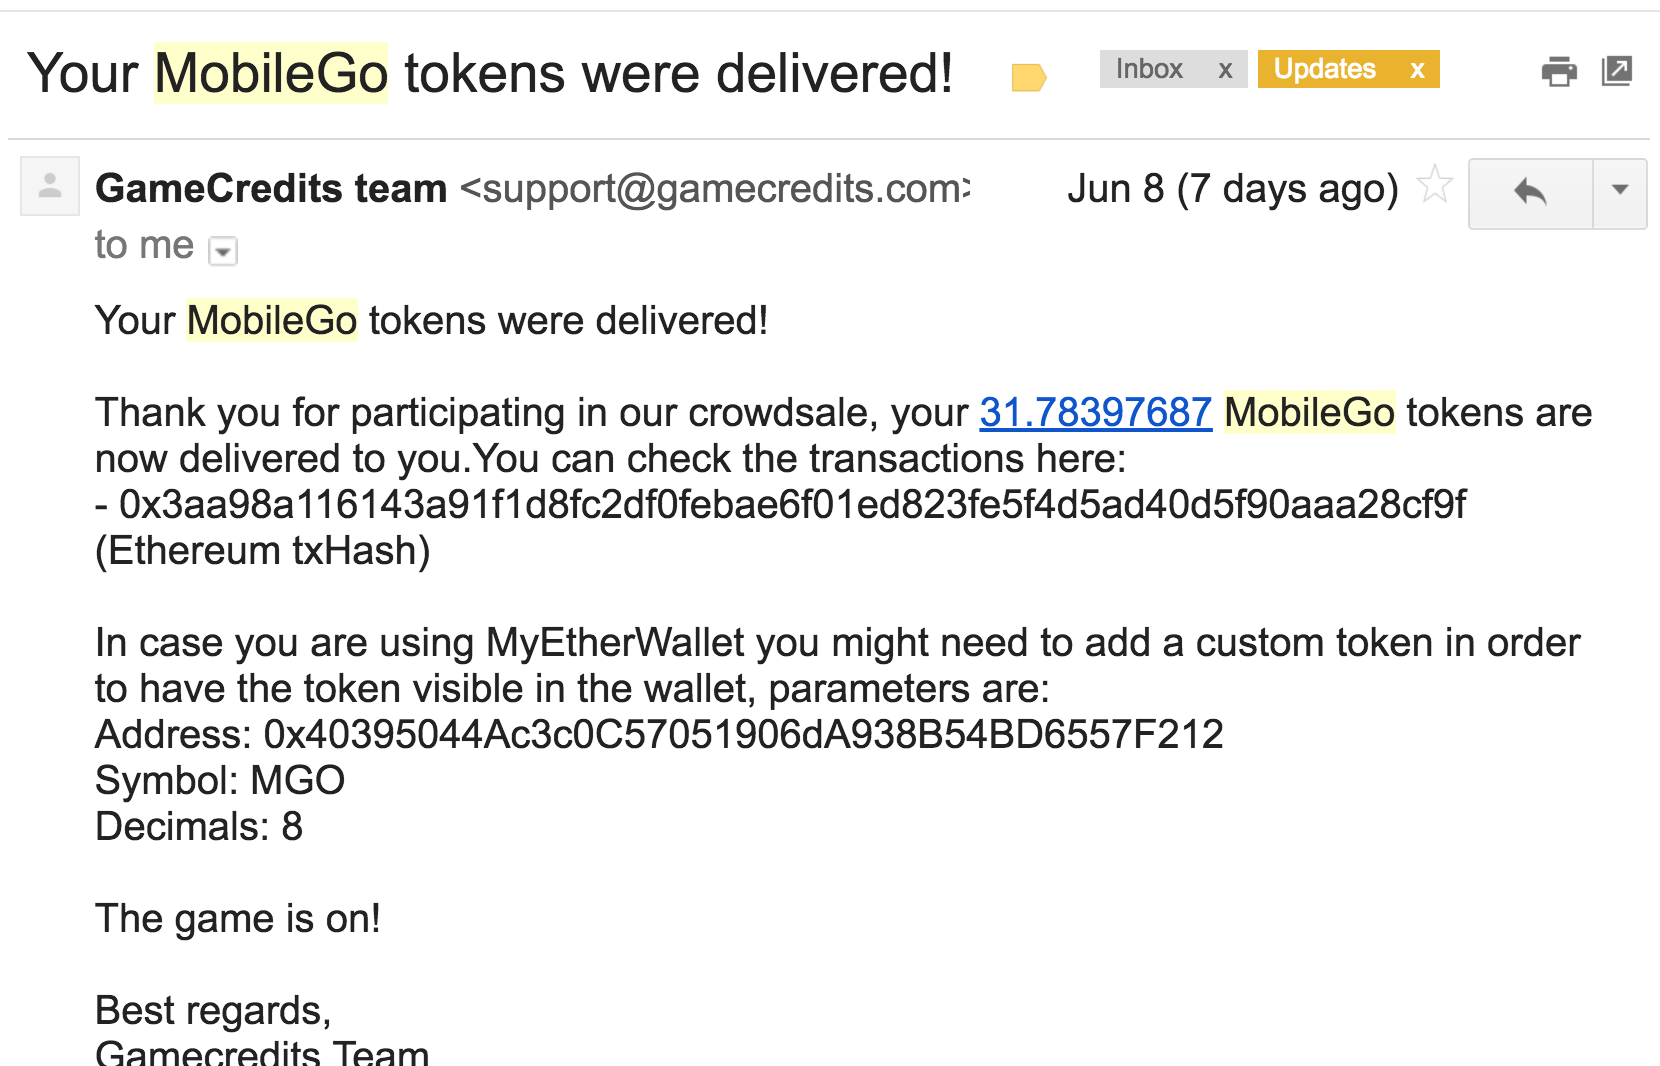The image size is (1660, 1066).
Task: Star this message from GameCredits team
Action: tap(1435, 185)
